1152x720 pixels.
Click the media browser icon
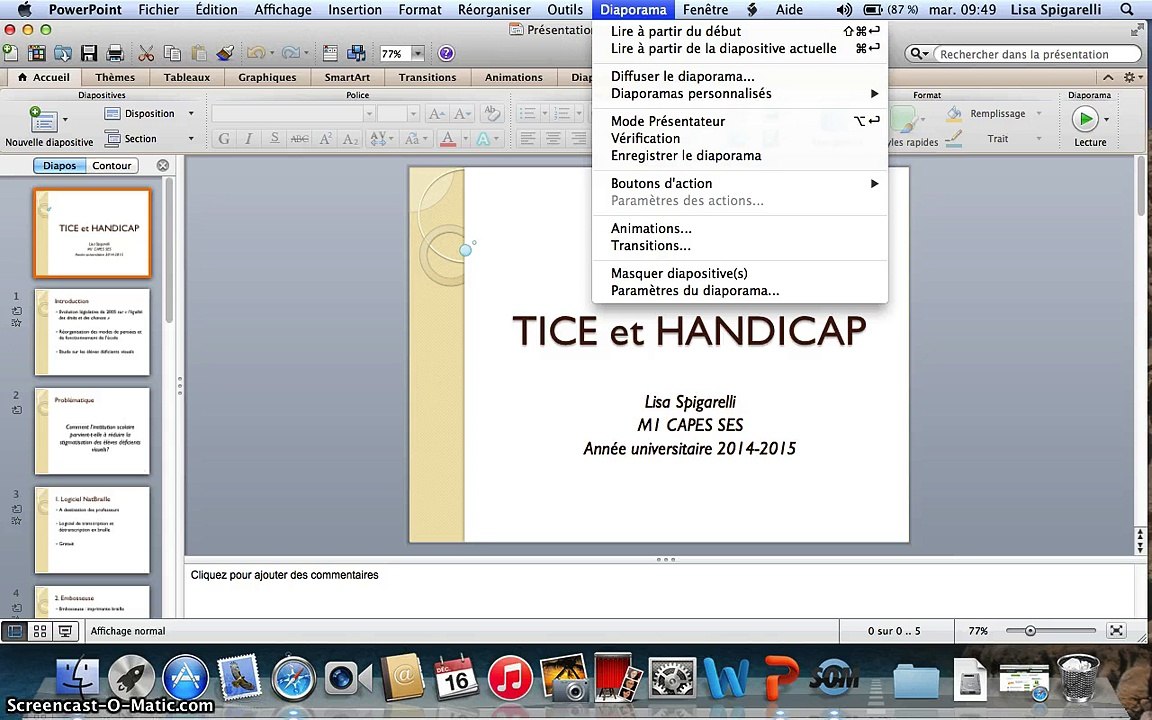point(356,53)
